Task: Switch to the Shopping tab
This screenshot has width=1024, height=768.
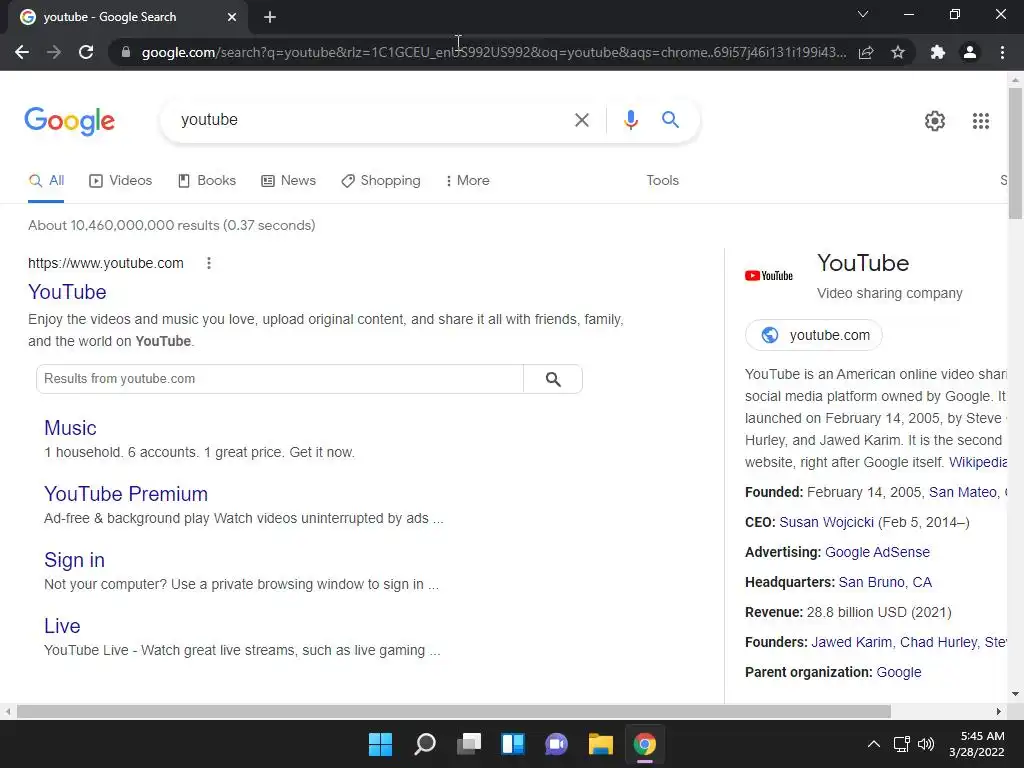Action: pyautogui.click(x=381, y=180)
